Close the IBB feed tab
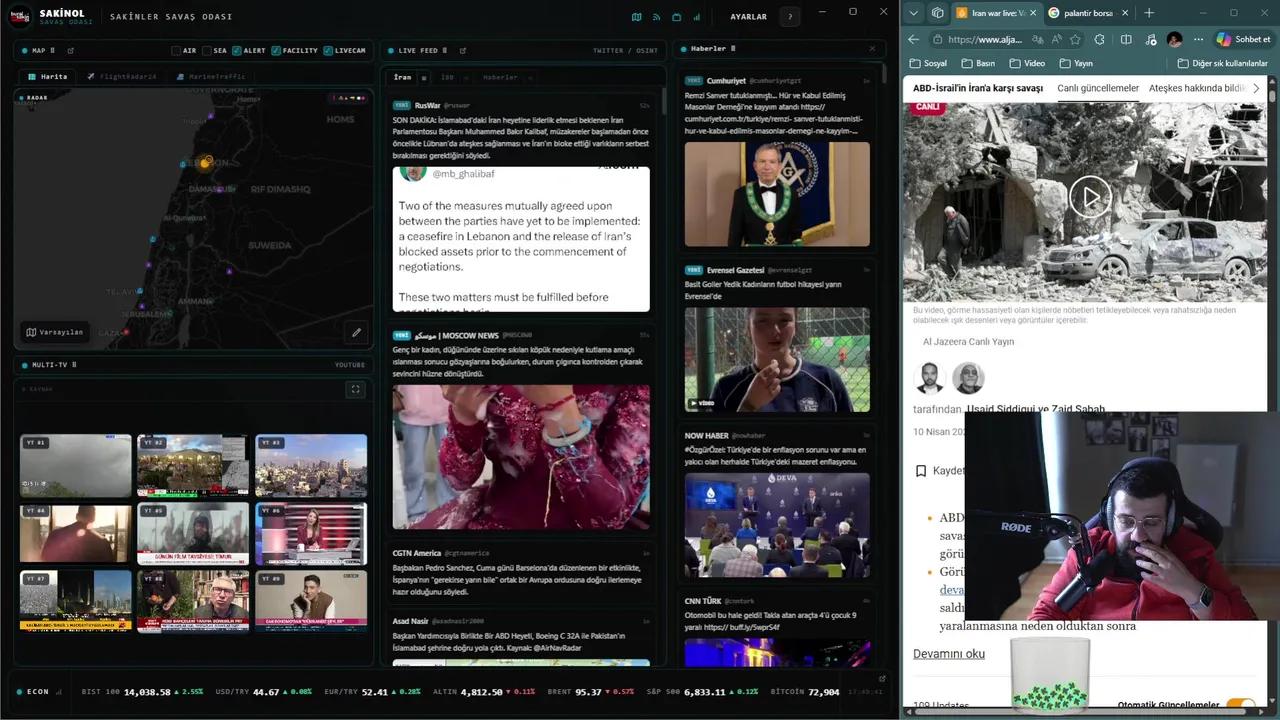1280x720 pixels. pyautogui.click(x=465, y=77)
